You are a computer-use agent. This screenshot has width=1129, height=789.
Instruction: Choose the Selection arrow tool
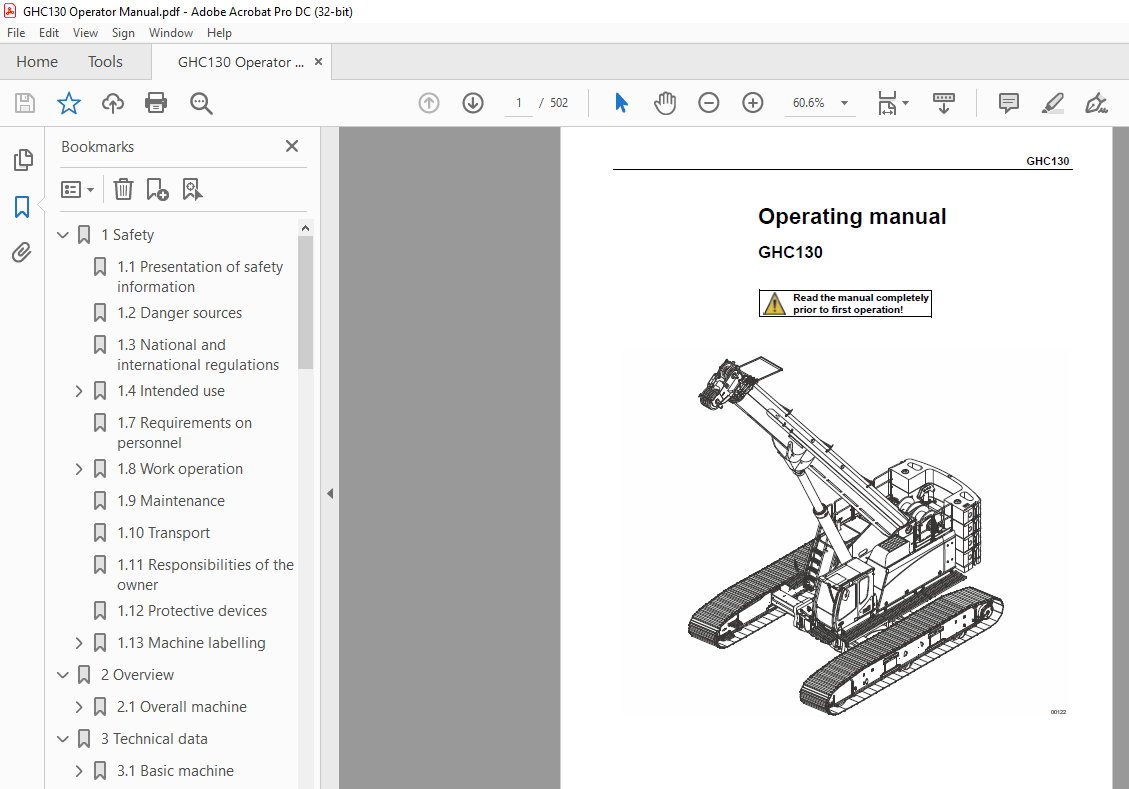[621, 103]
